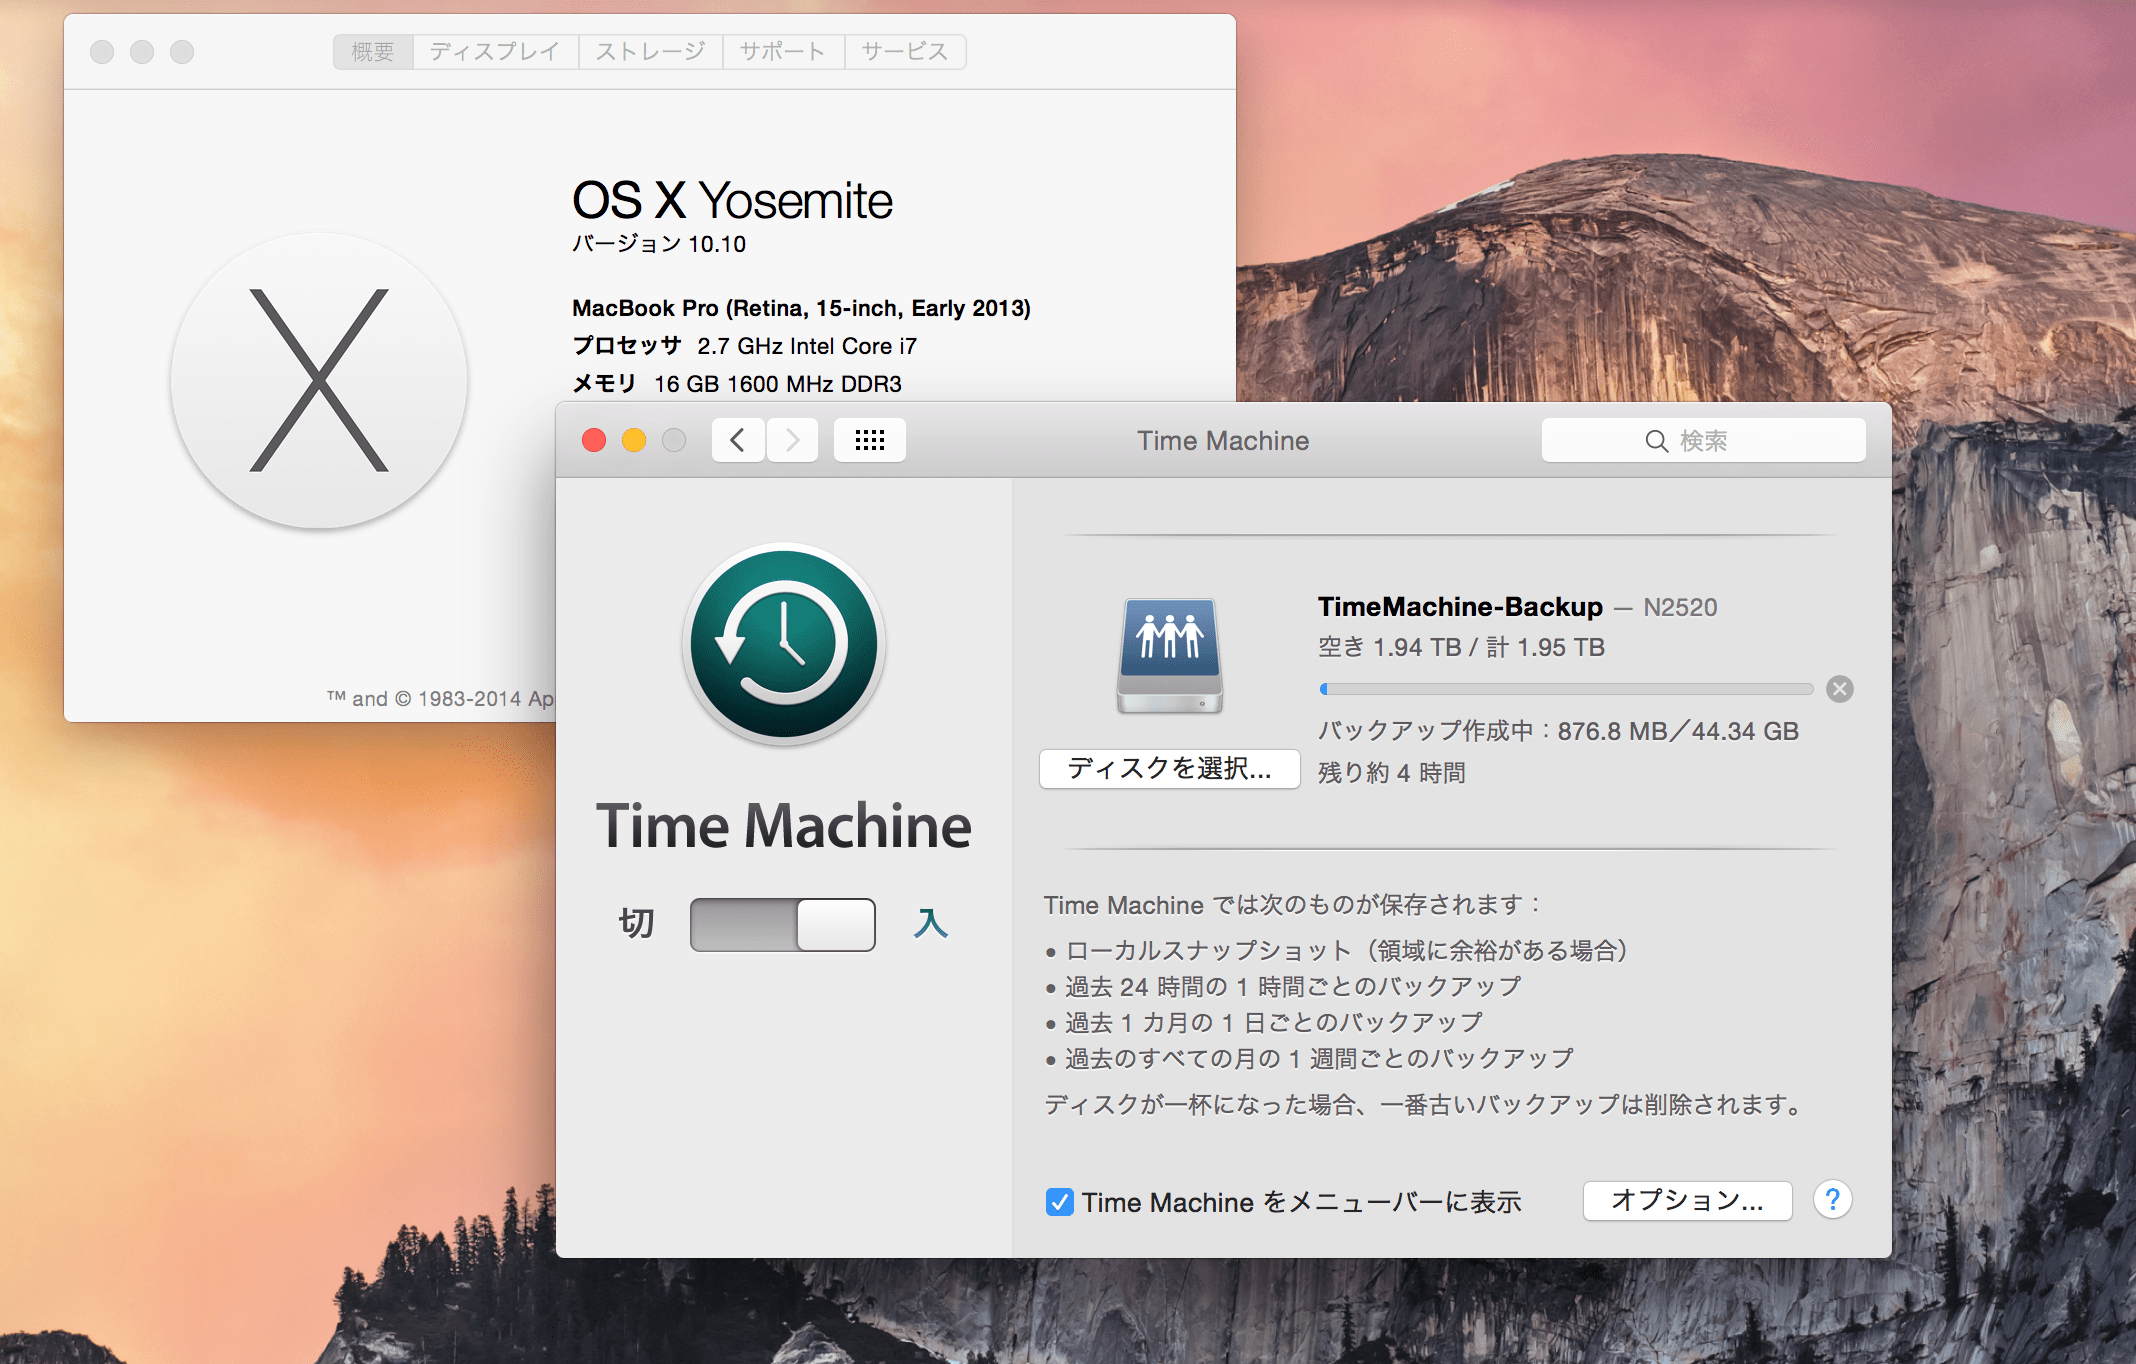The height and width of the screenshot is (1364, 2136).
Task: Select the 概要 tab in About window
Action: pos(373,52)
